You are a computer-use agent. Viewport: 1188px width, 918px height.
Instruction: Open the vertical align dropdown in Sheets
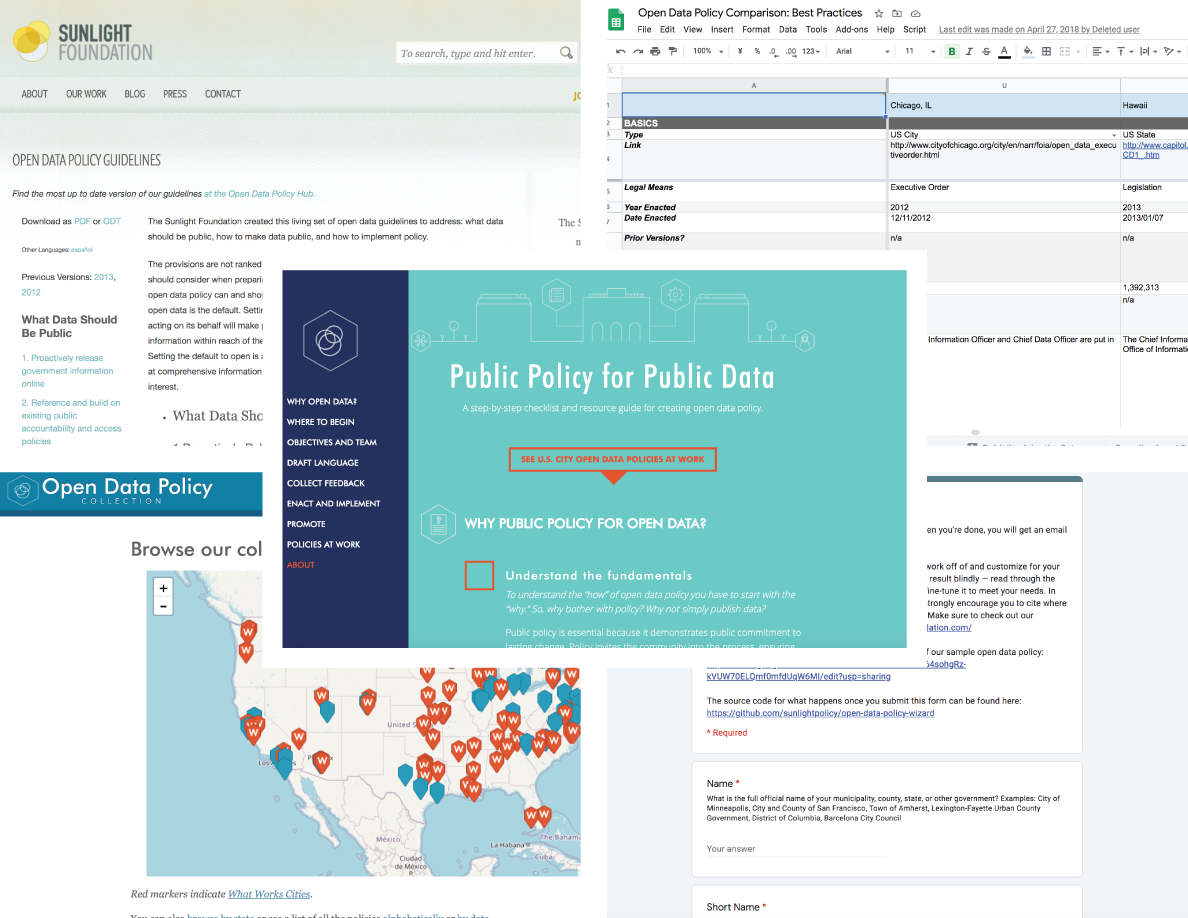(1125, 52)
